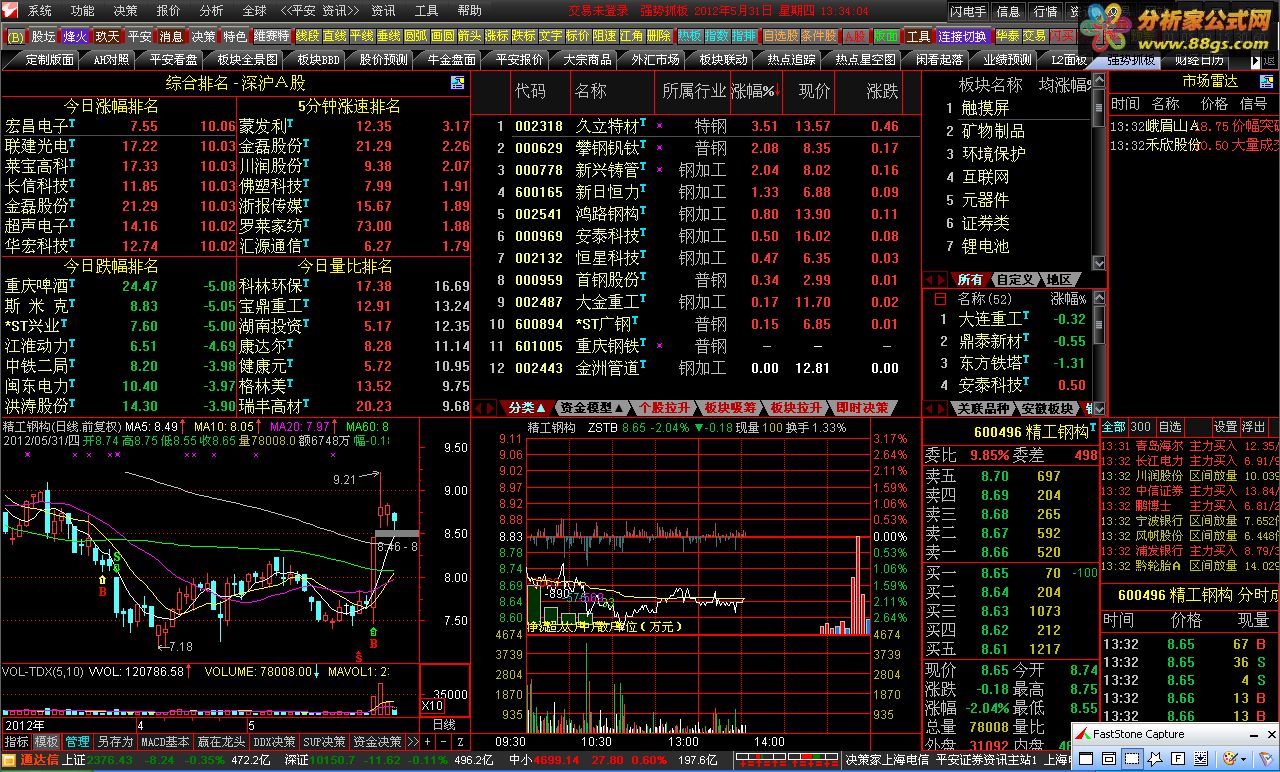Open the 管理 indicator tab
The width and height of the screenshot is (1280, 772).
(x=77, y=742)
